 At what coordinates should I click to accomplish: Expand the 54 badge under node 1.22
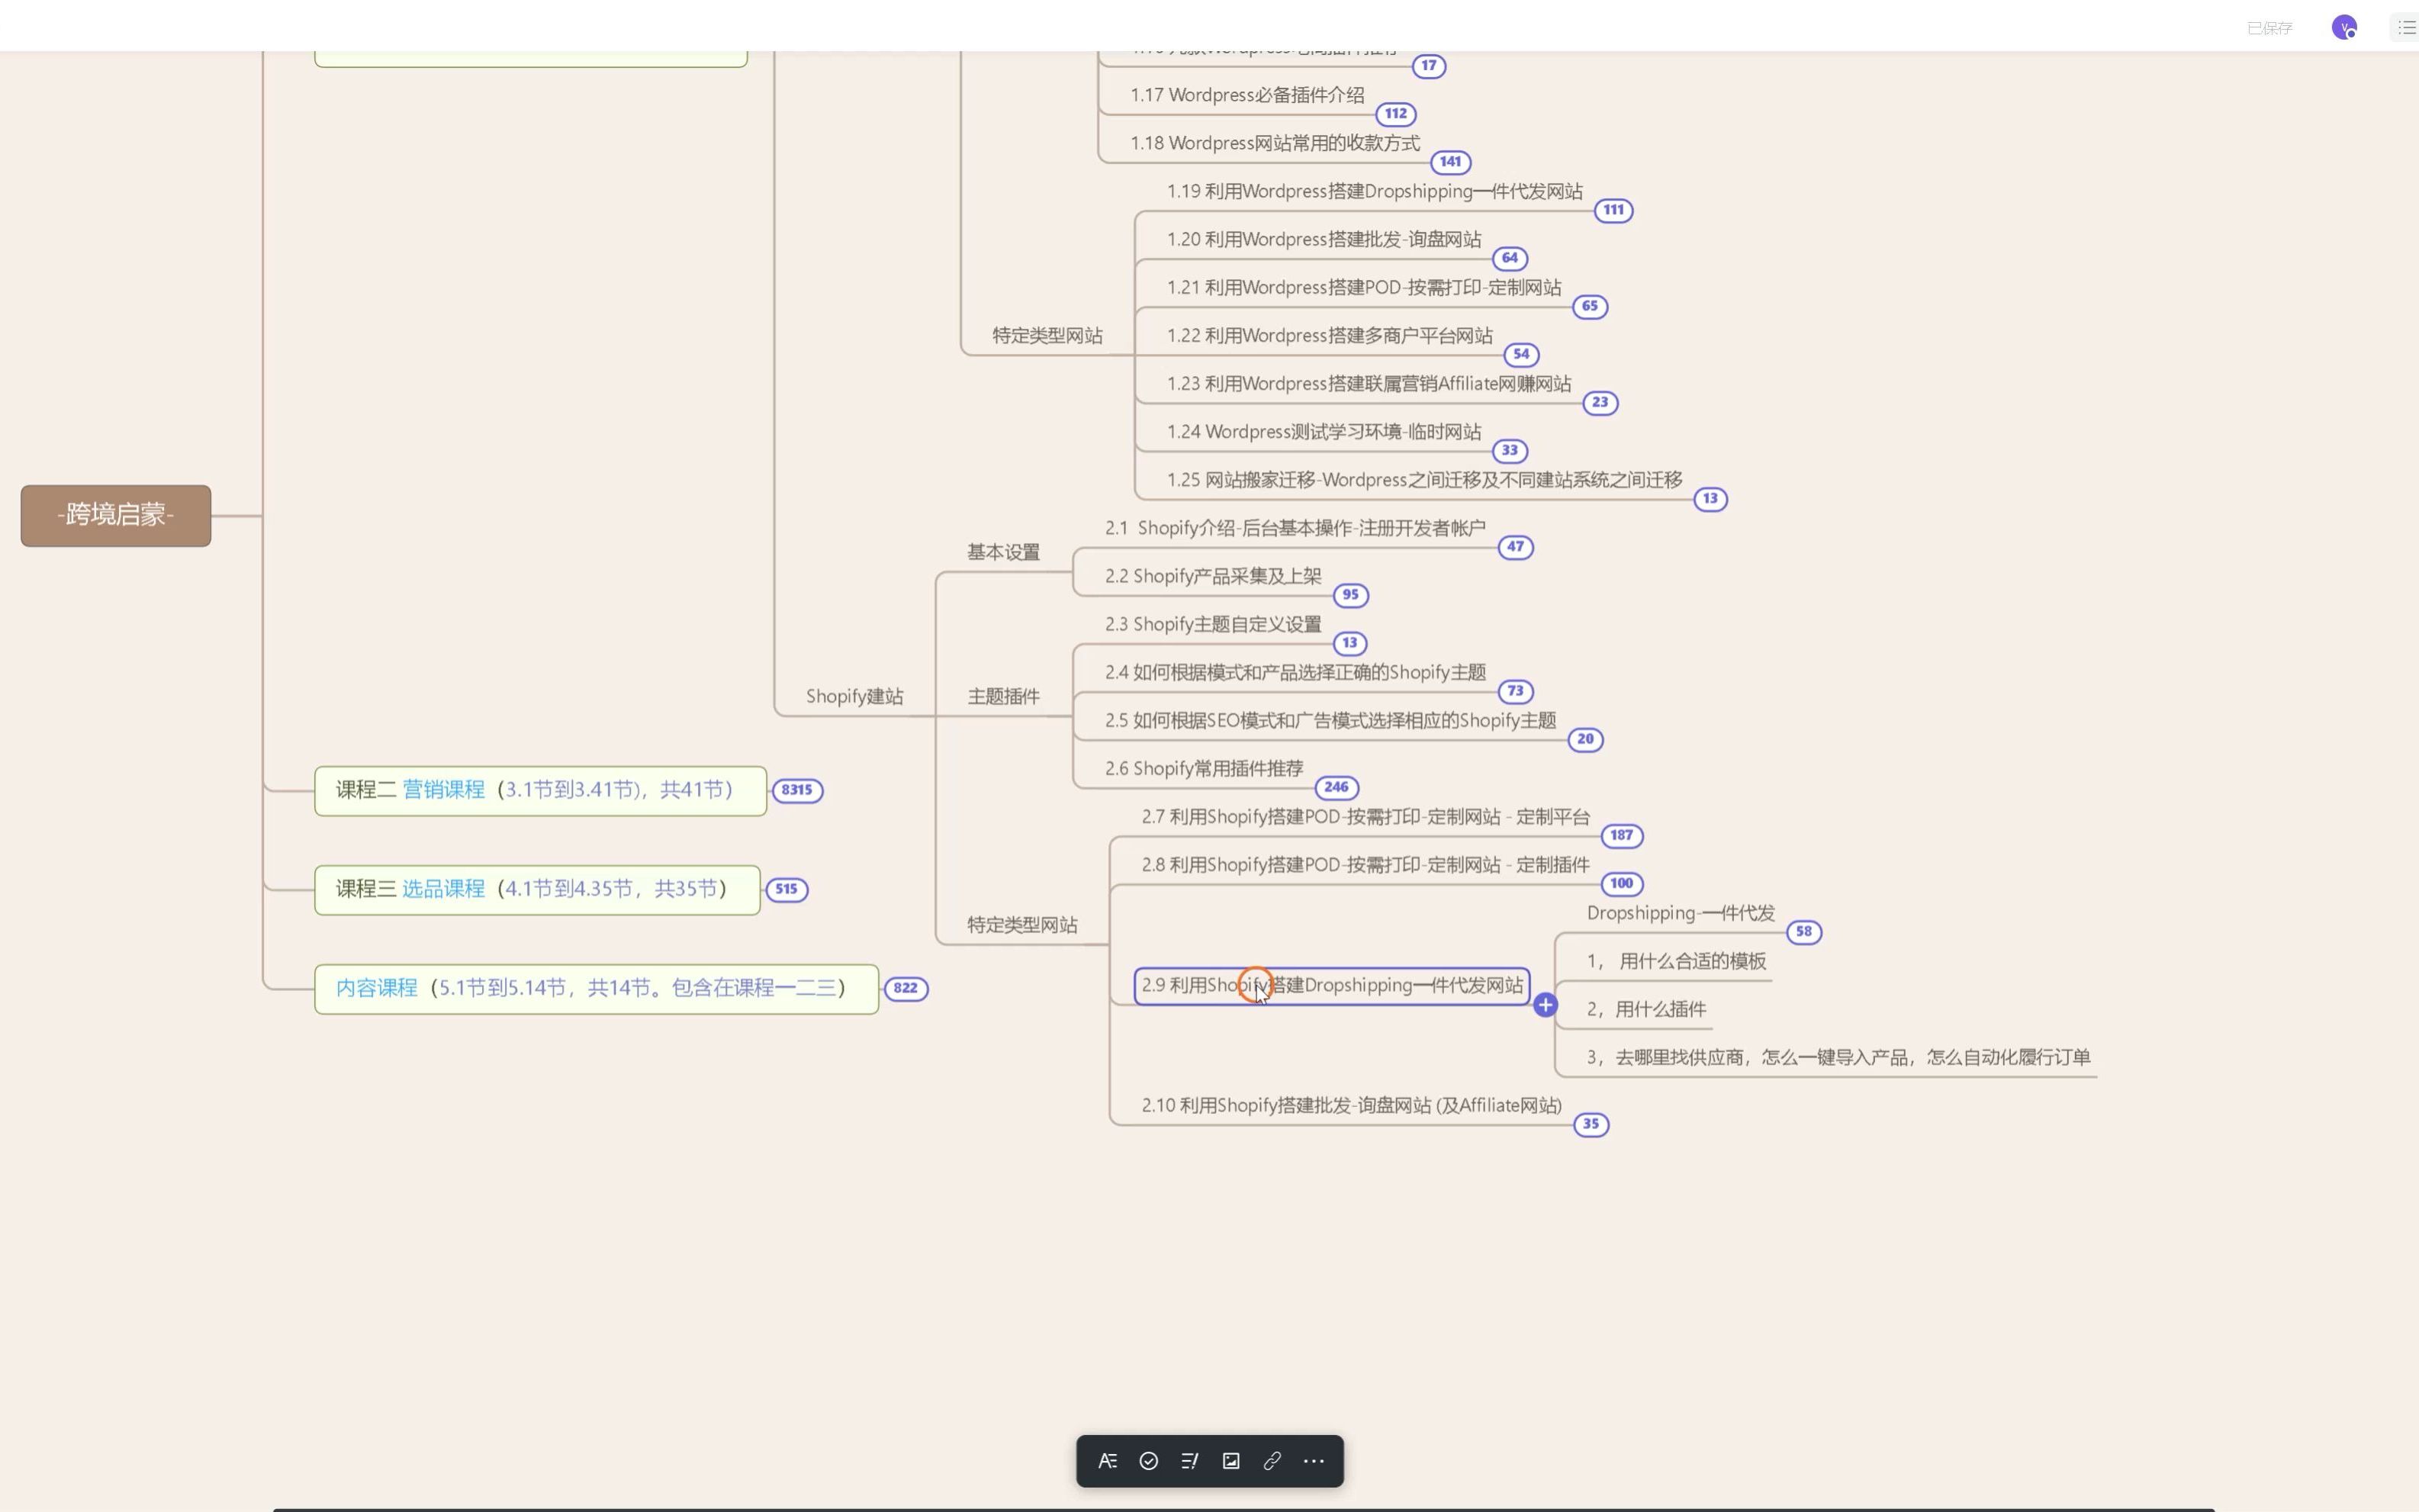(1522, 354)
